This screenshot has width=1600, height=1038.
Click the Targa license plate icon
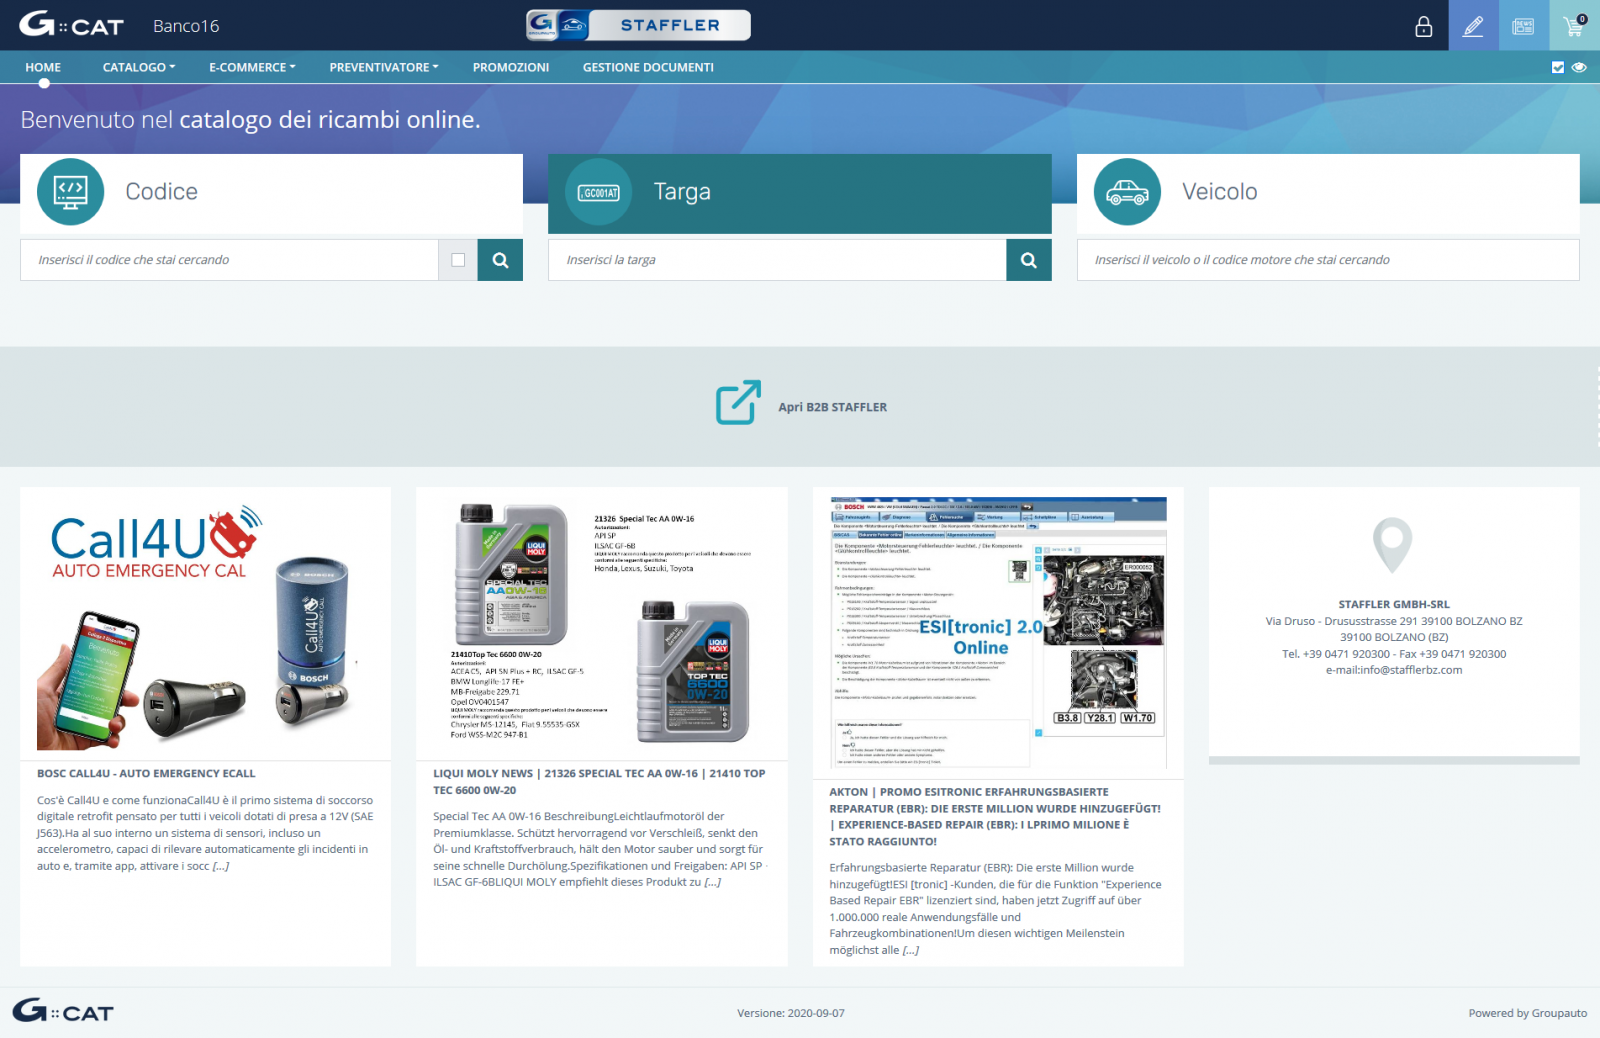(599, 192)
